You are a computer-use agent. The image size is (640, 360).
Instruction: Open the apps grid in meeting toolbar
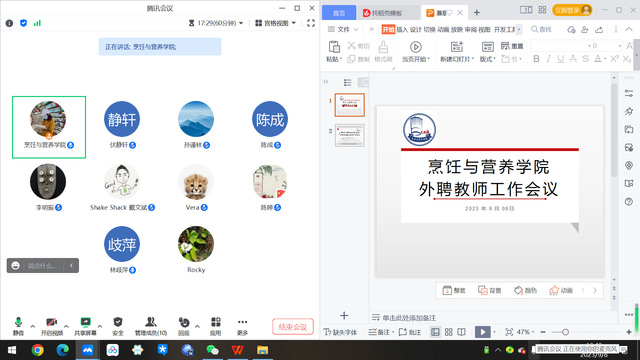coord(216,326)
